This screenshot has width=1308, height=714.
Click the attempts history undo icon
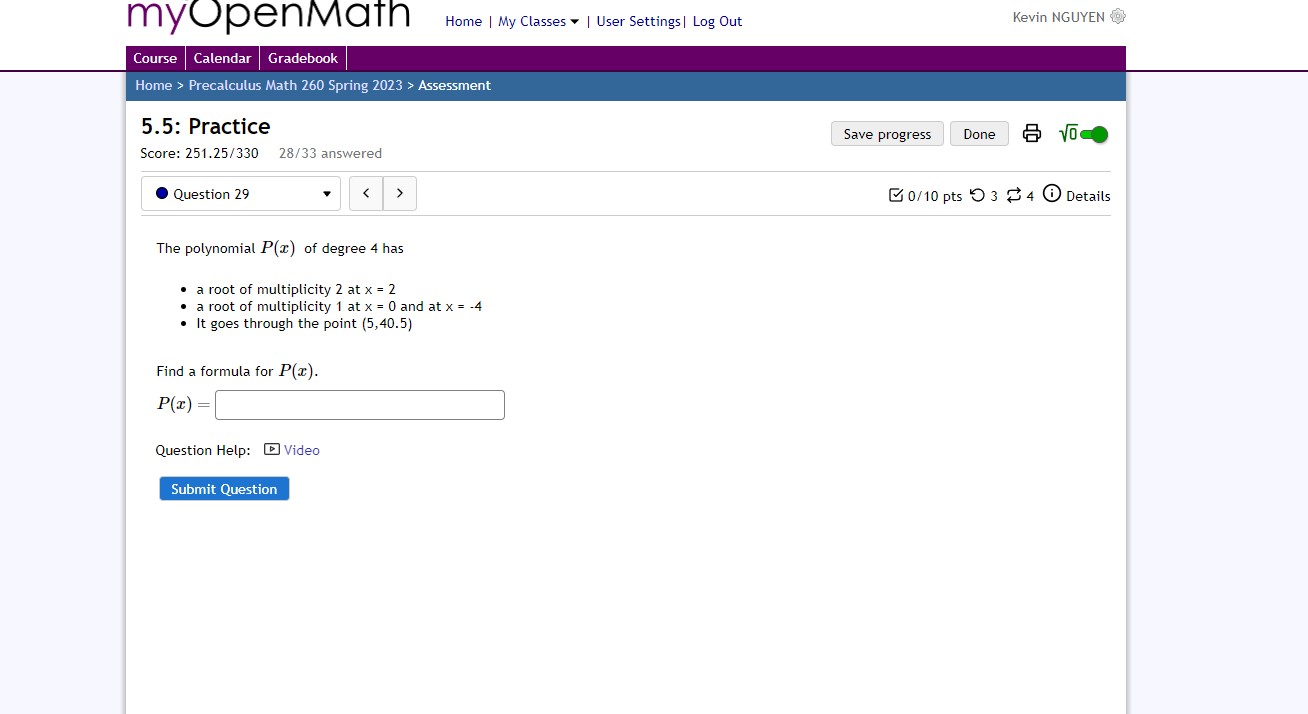(x=976, y=195)
